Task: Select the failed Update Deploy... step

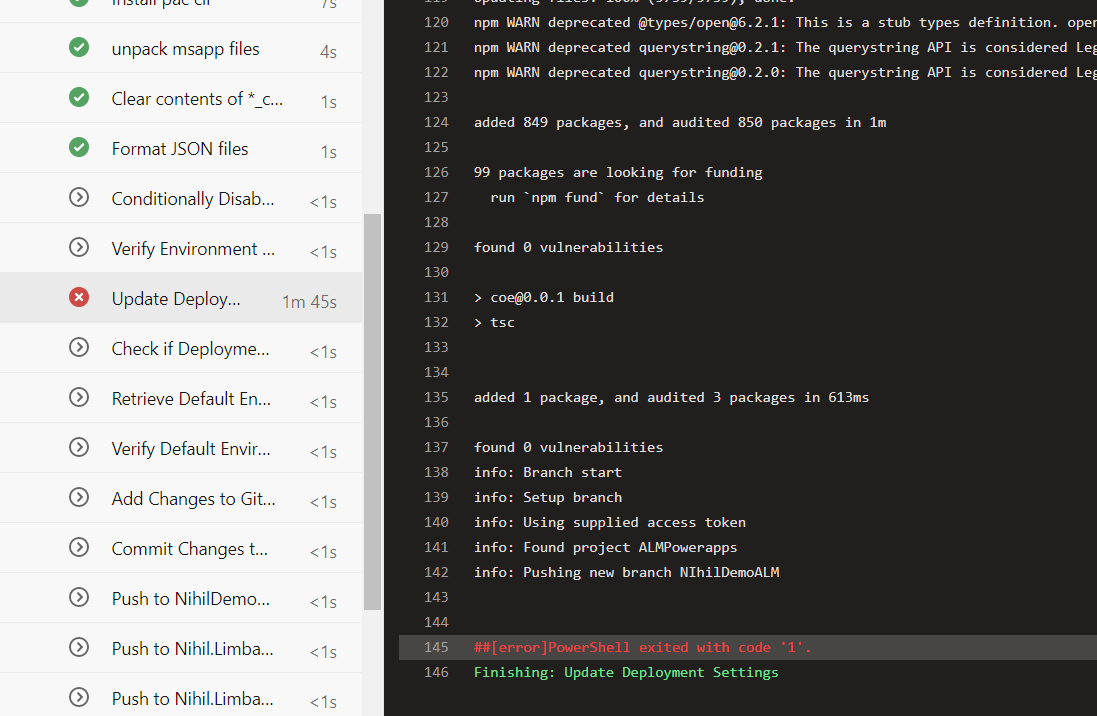Action: (x=181, y=298)
